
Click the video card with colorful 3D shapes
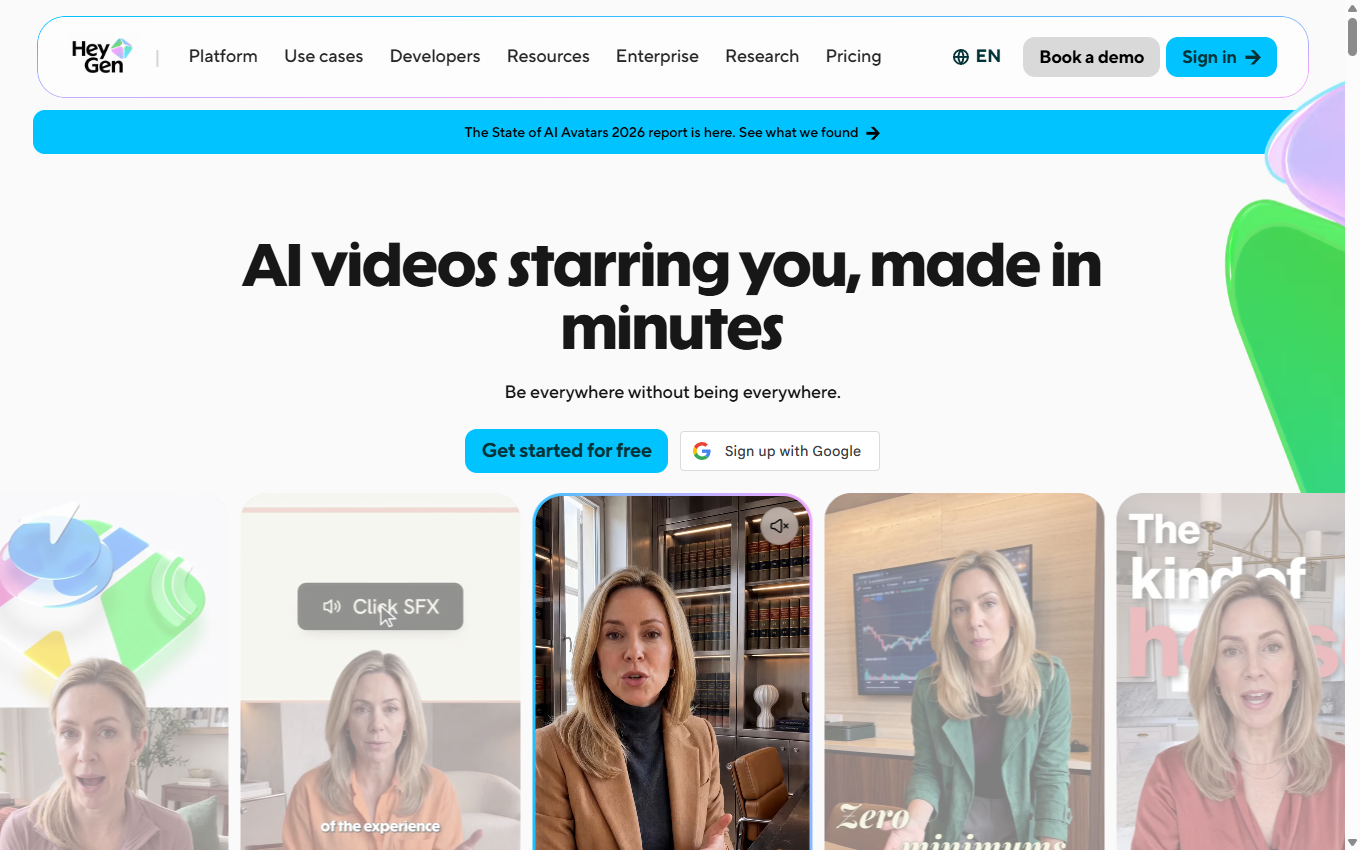click(114, 671)
